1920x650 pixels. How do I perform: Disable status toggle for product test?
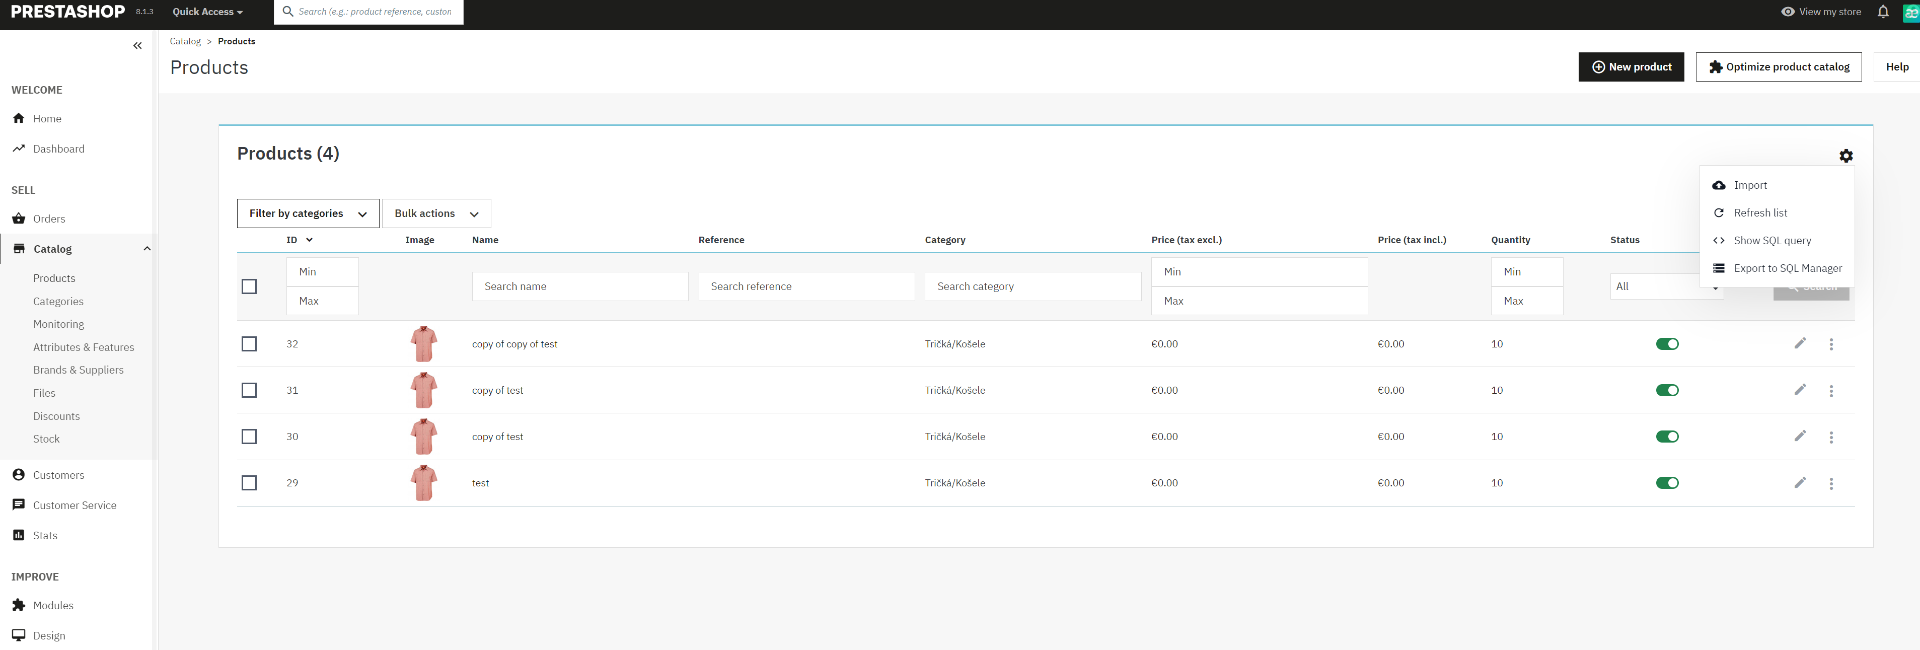(1667, 483)
